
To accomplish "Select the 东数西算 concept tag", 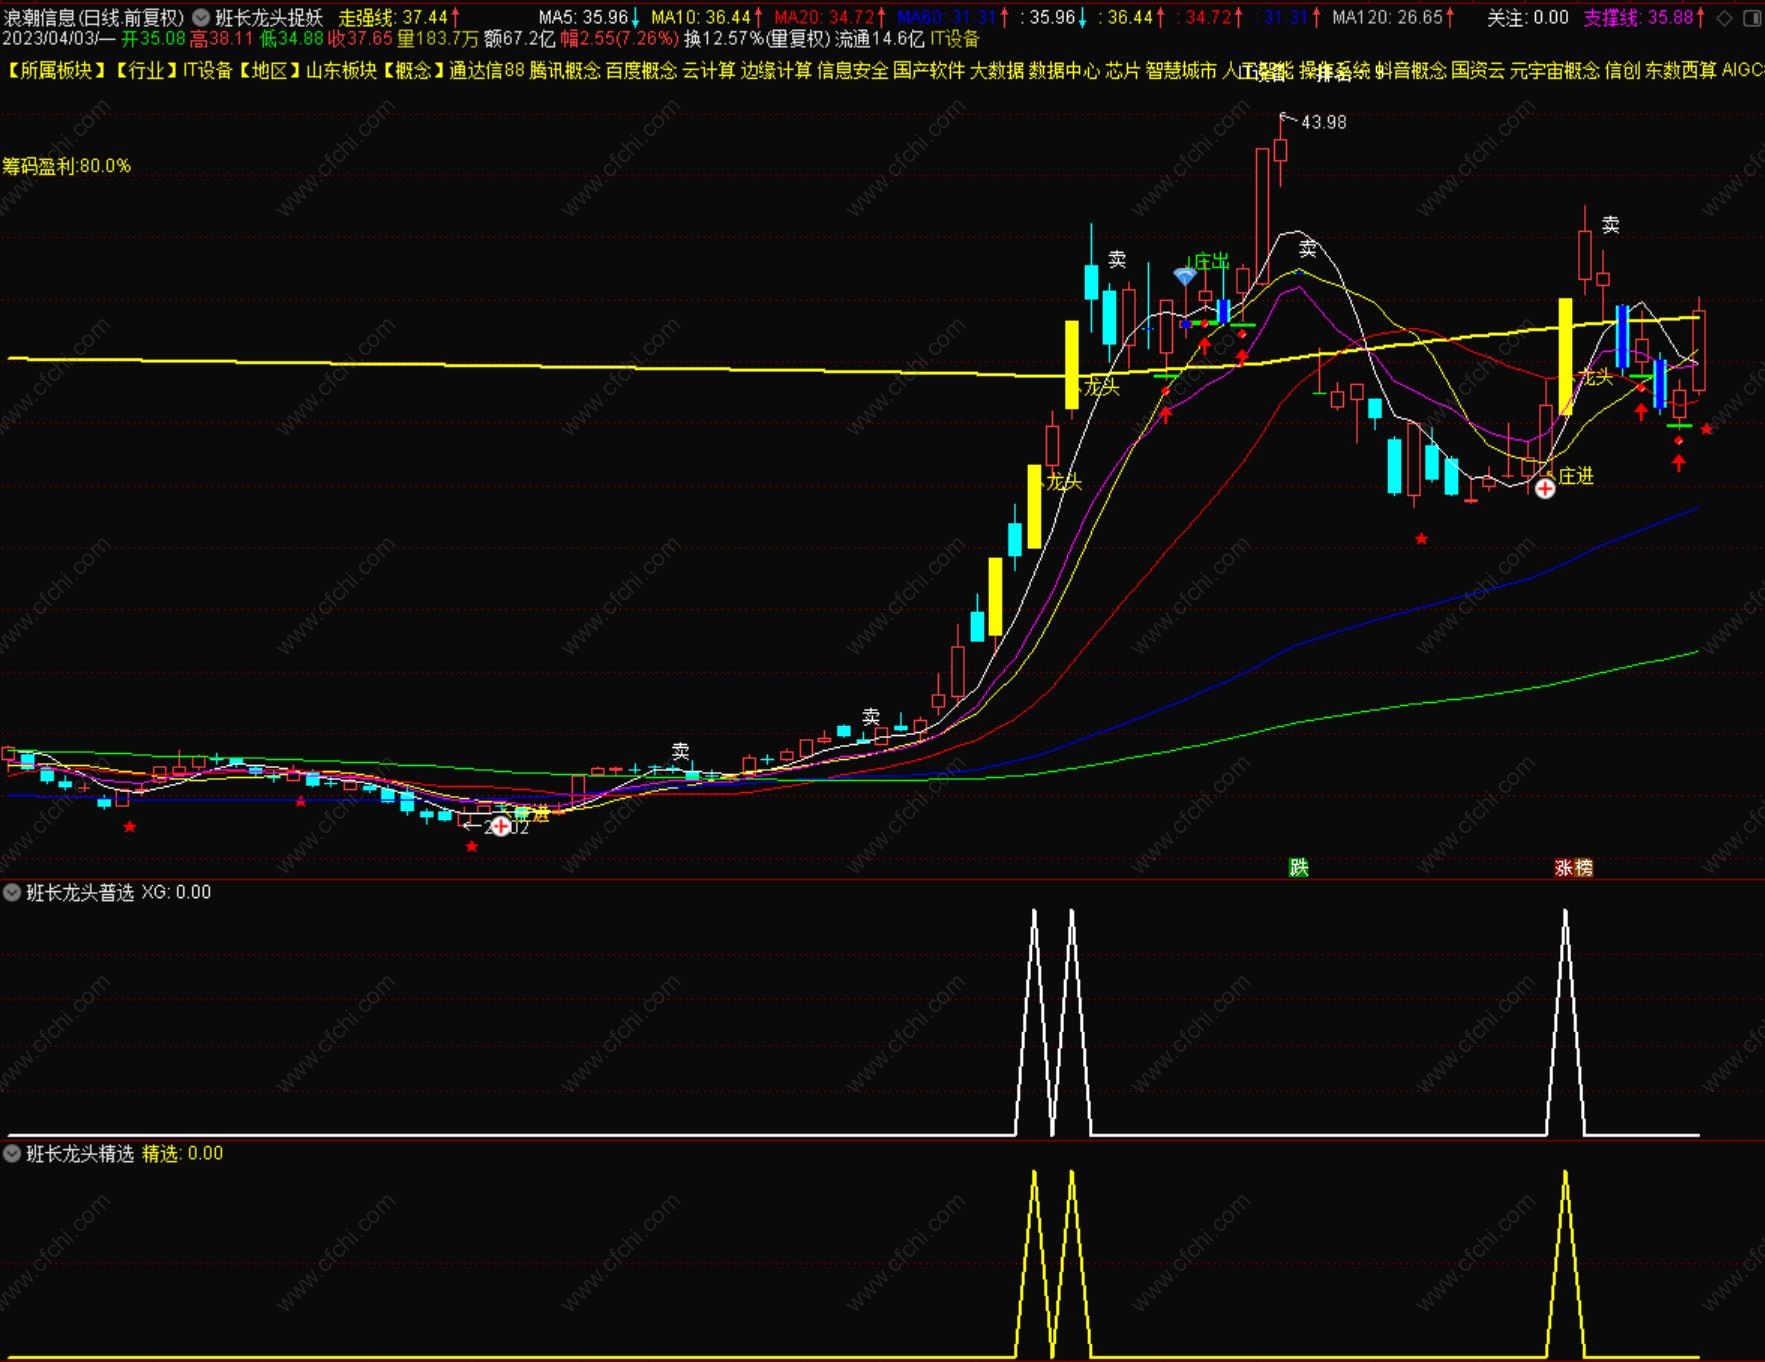I will [1681, 70].
